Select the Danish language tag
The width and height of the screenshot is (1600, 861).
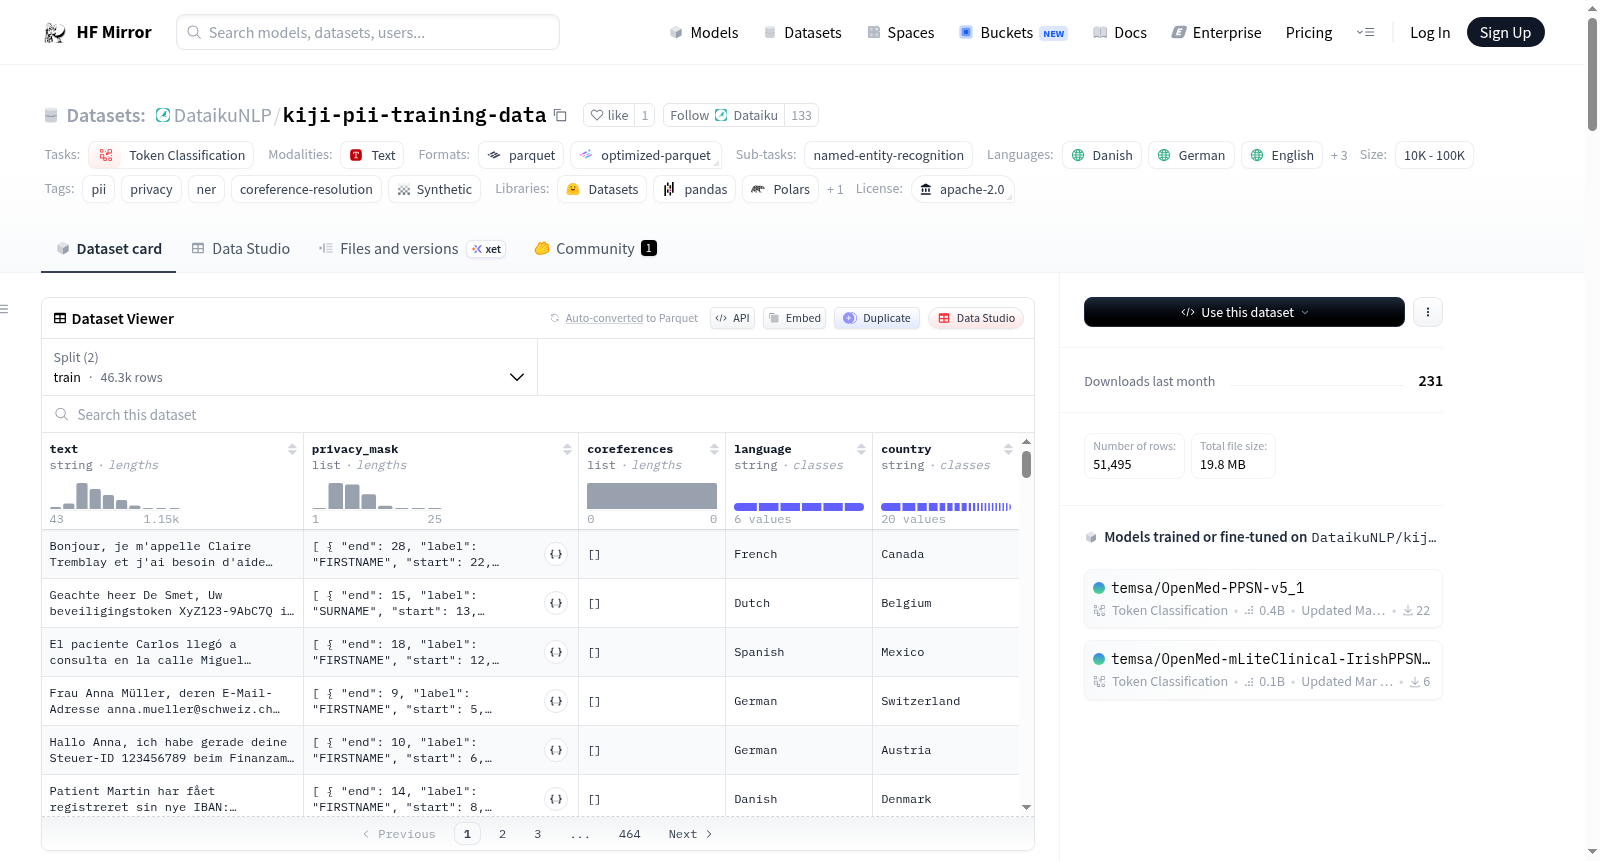pyautogui.click(x=1102, y=155)
